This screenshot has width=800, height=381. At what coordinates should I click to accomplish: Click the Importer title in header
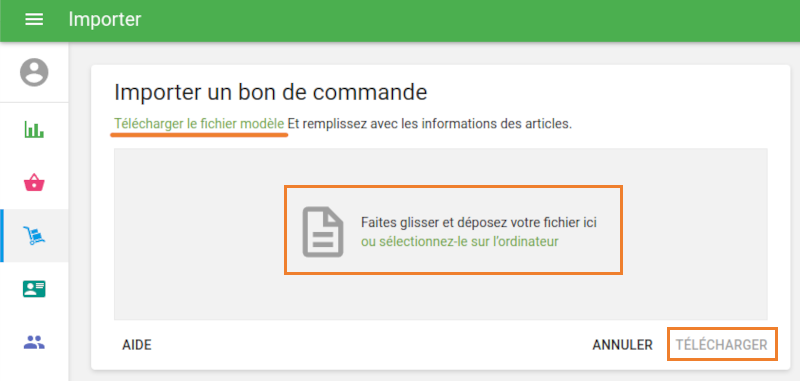105,20
